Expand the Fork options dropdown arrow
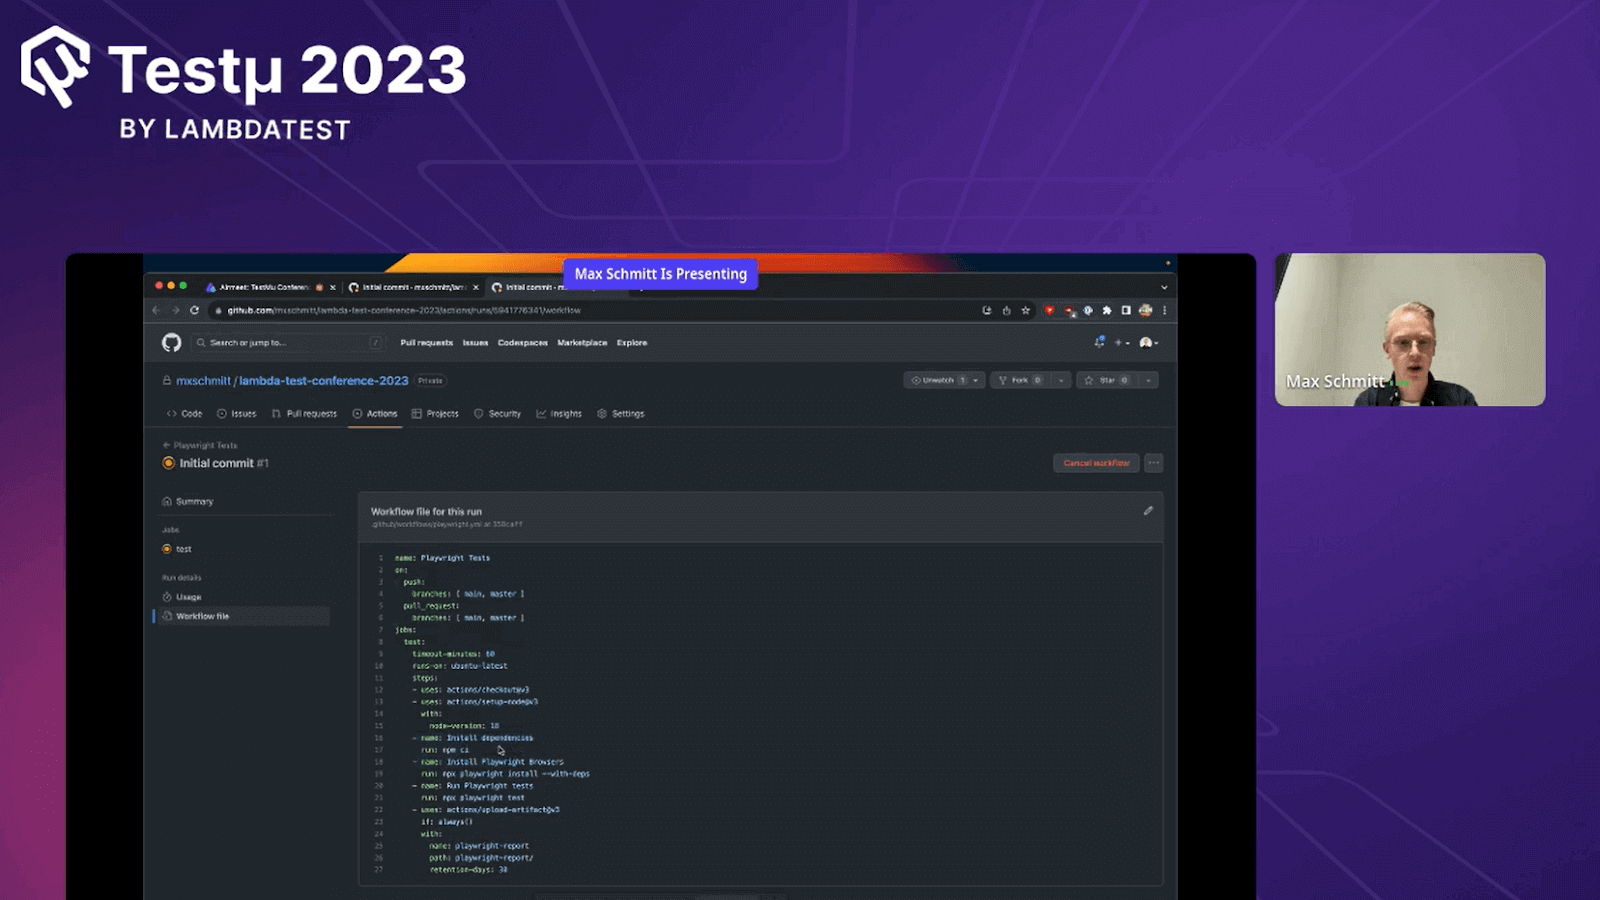The width and height of the screenshot is (1600, 900). [x=1061, y=380]
